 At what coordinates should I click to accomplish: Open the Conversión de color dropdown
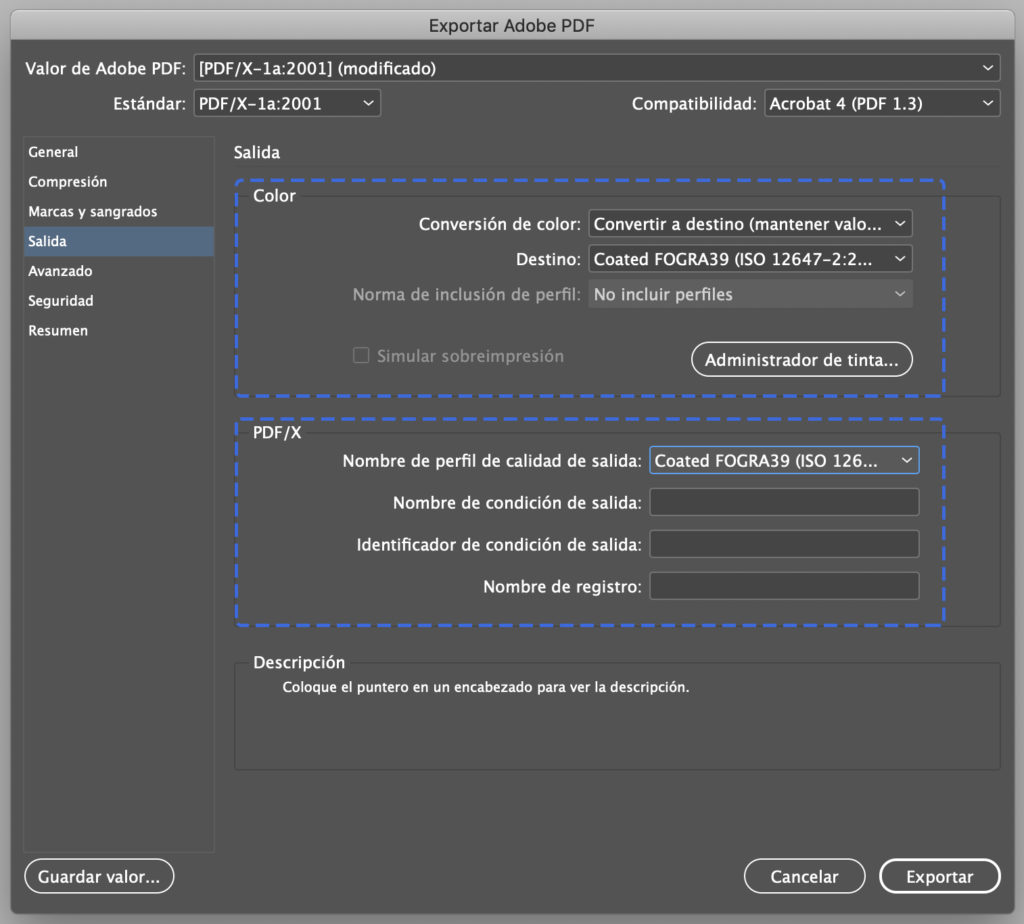click(750, 224)
